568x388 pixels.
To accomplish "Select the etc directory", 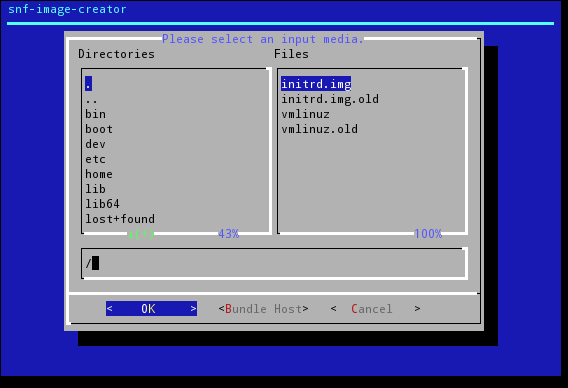I will (96, 159).
